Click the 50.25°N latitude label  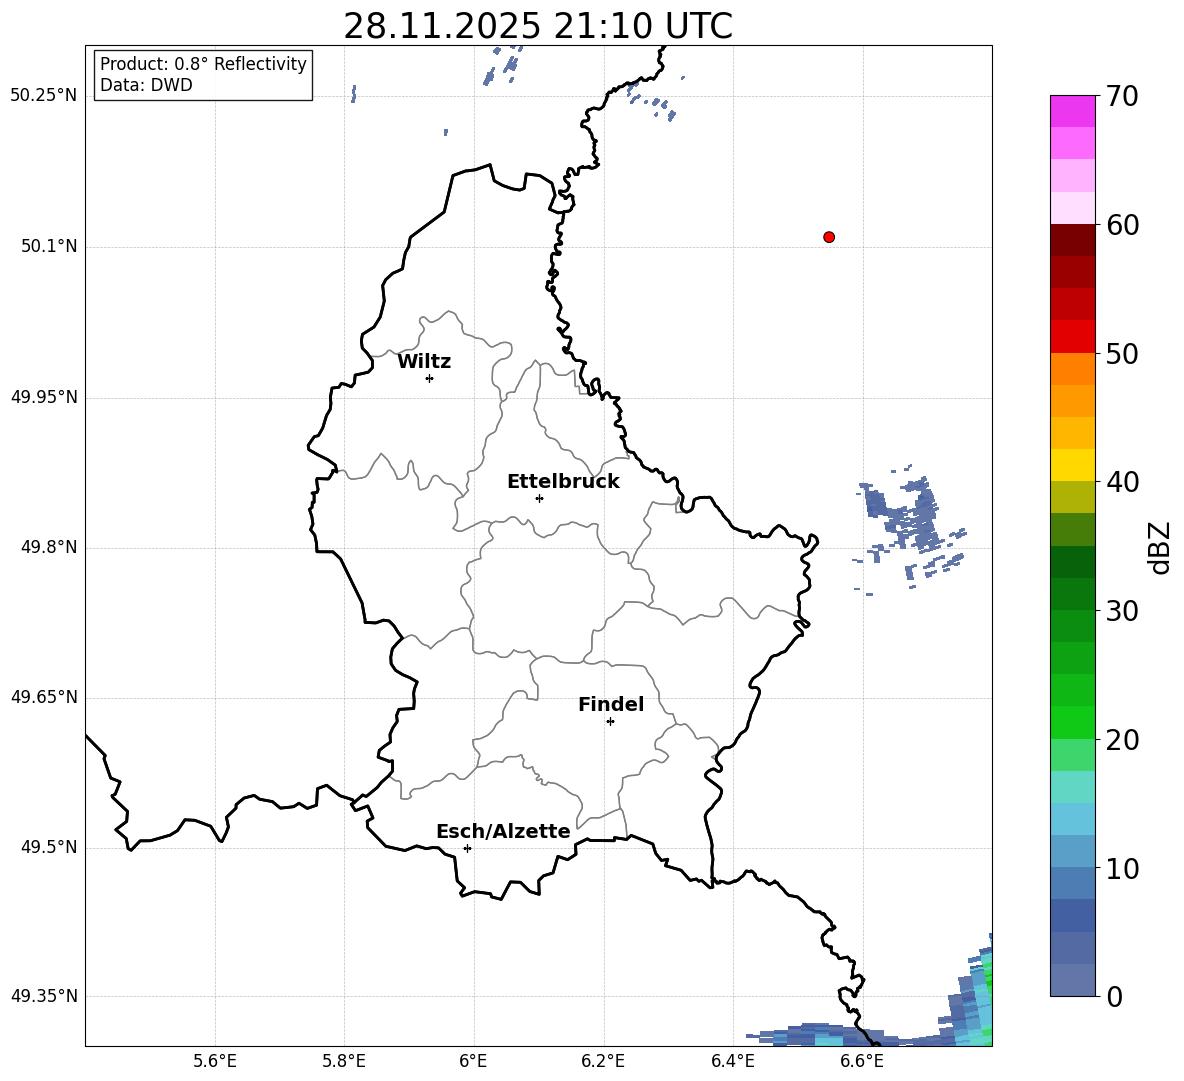point(44,96)
